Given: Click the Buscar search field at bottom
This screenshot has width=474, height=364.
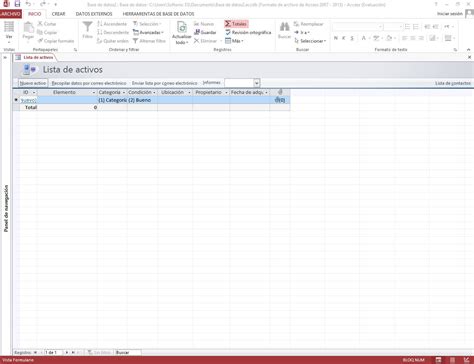Looking at the screenshot, I should (x=128, y=352).
